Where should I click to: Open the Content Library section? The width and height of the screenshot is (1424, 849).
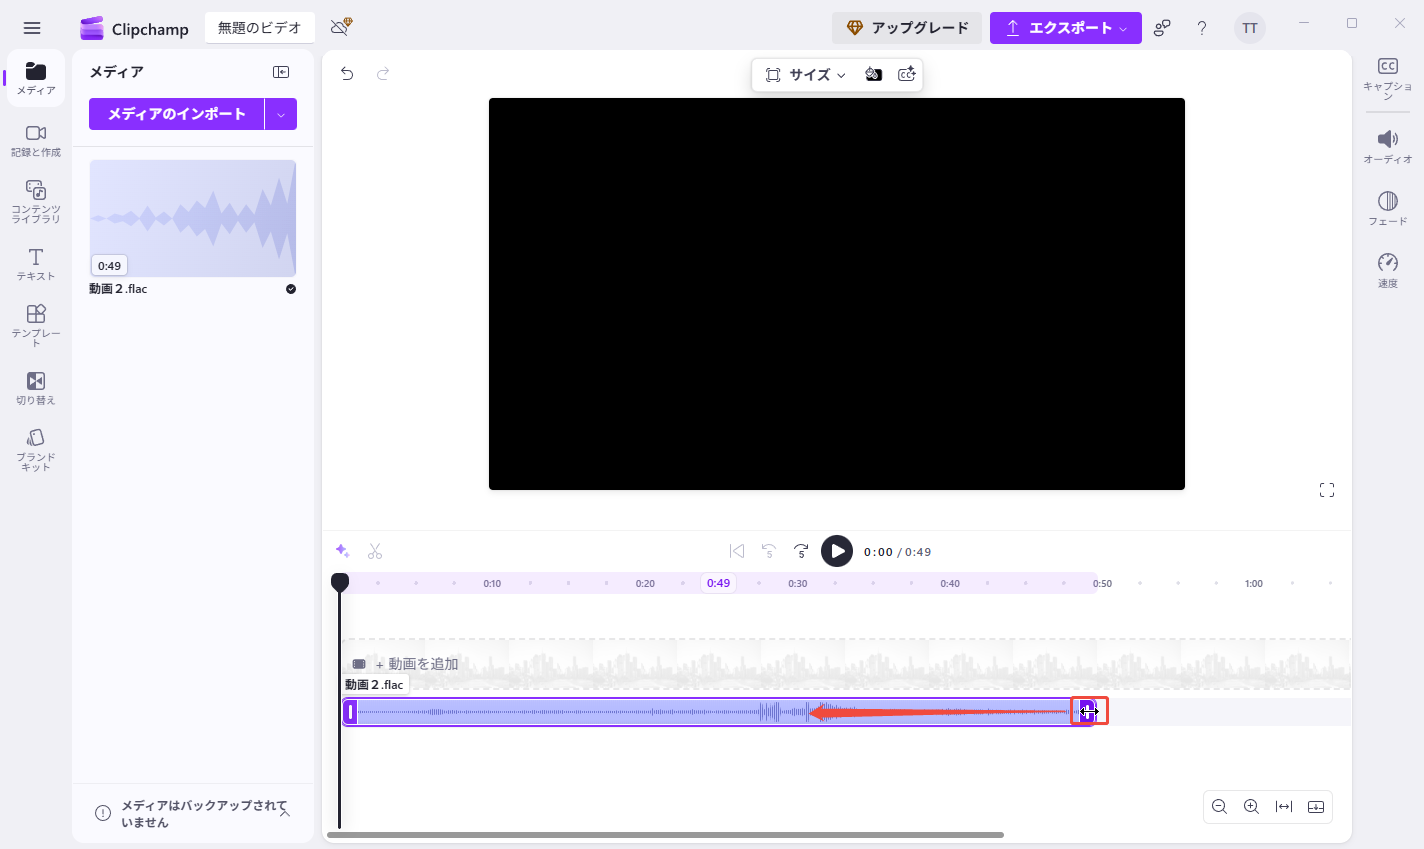[36, 197]
